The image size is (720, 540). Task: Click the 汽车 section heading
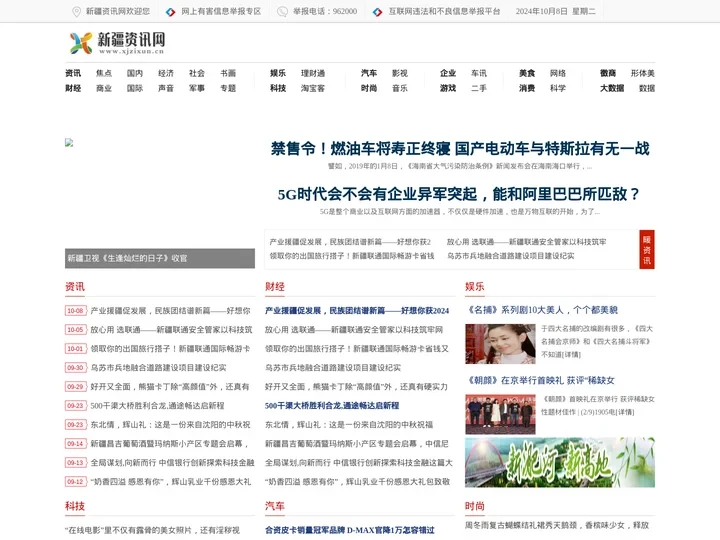tap(275, 506)
